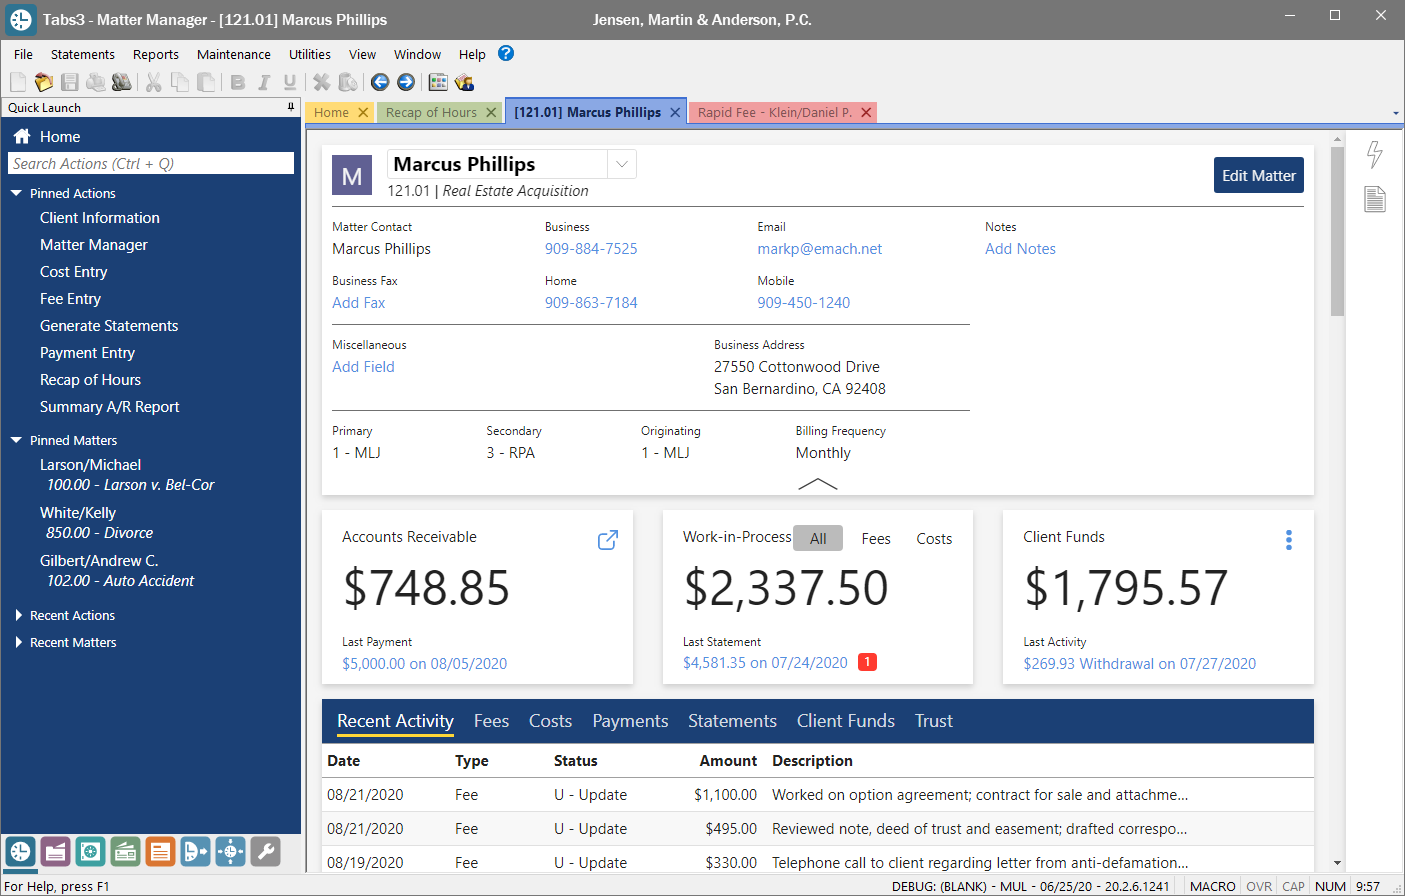Click the Print toolbar icon
The height and width of the screenshot is (896, 1405).
click(96, 82)
